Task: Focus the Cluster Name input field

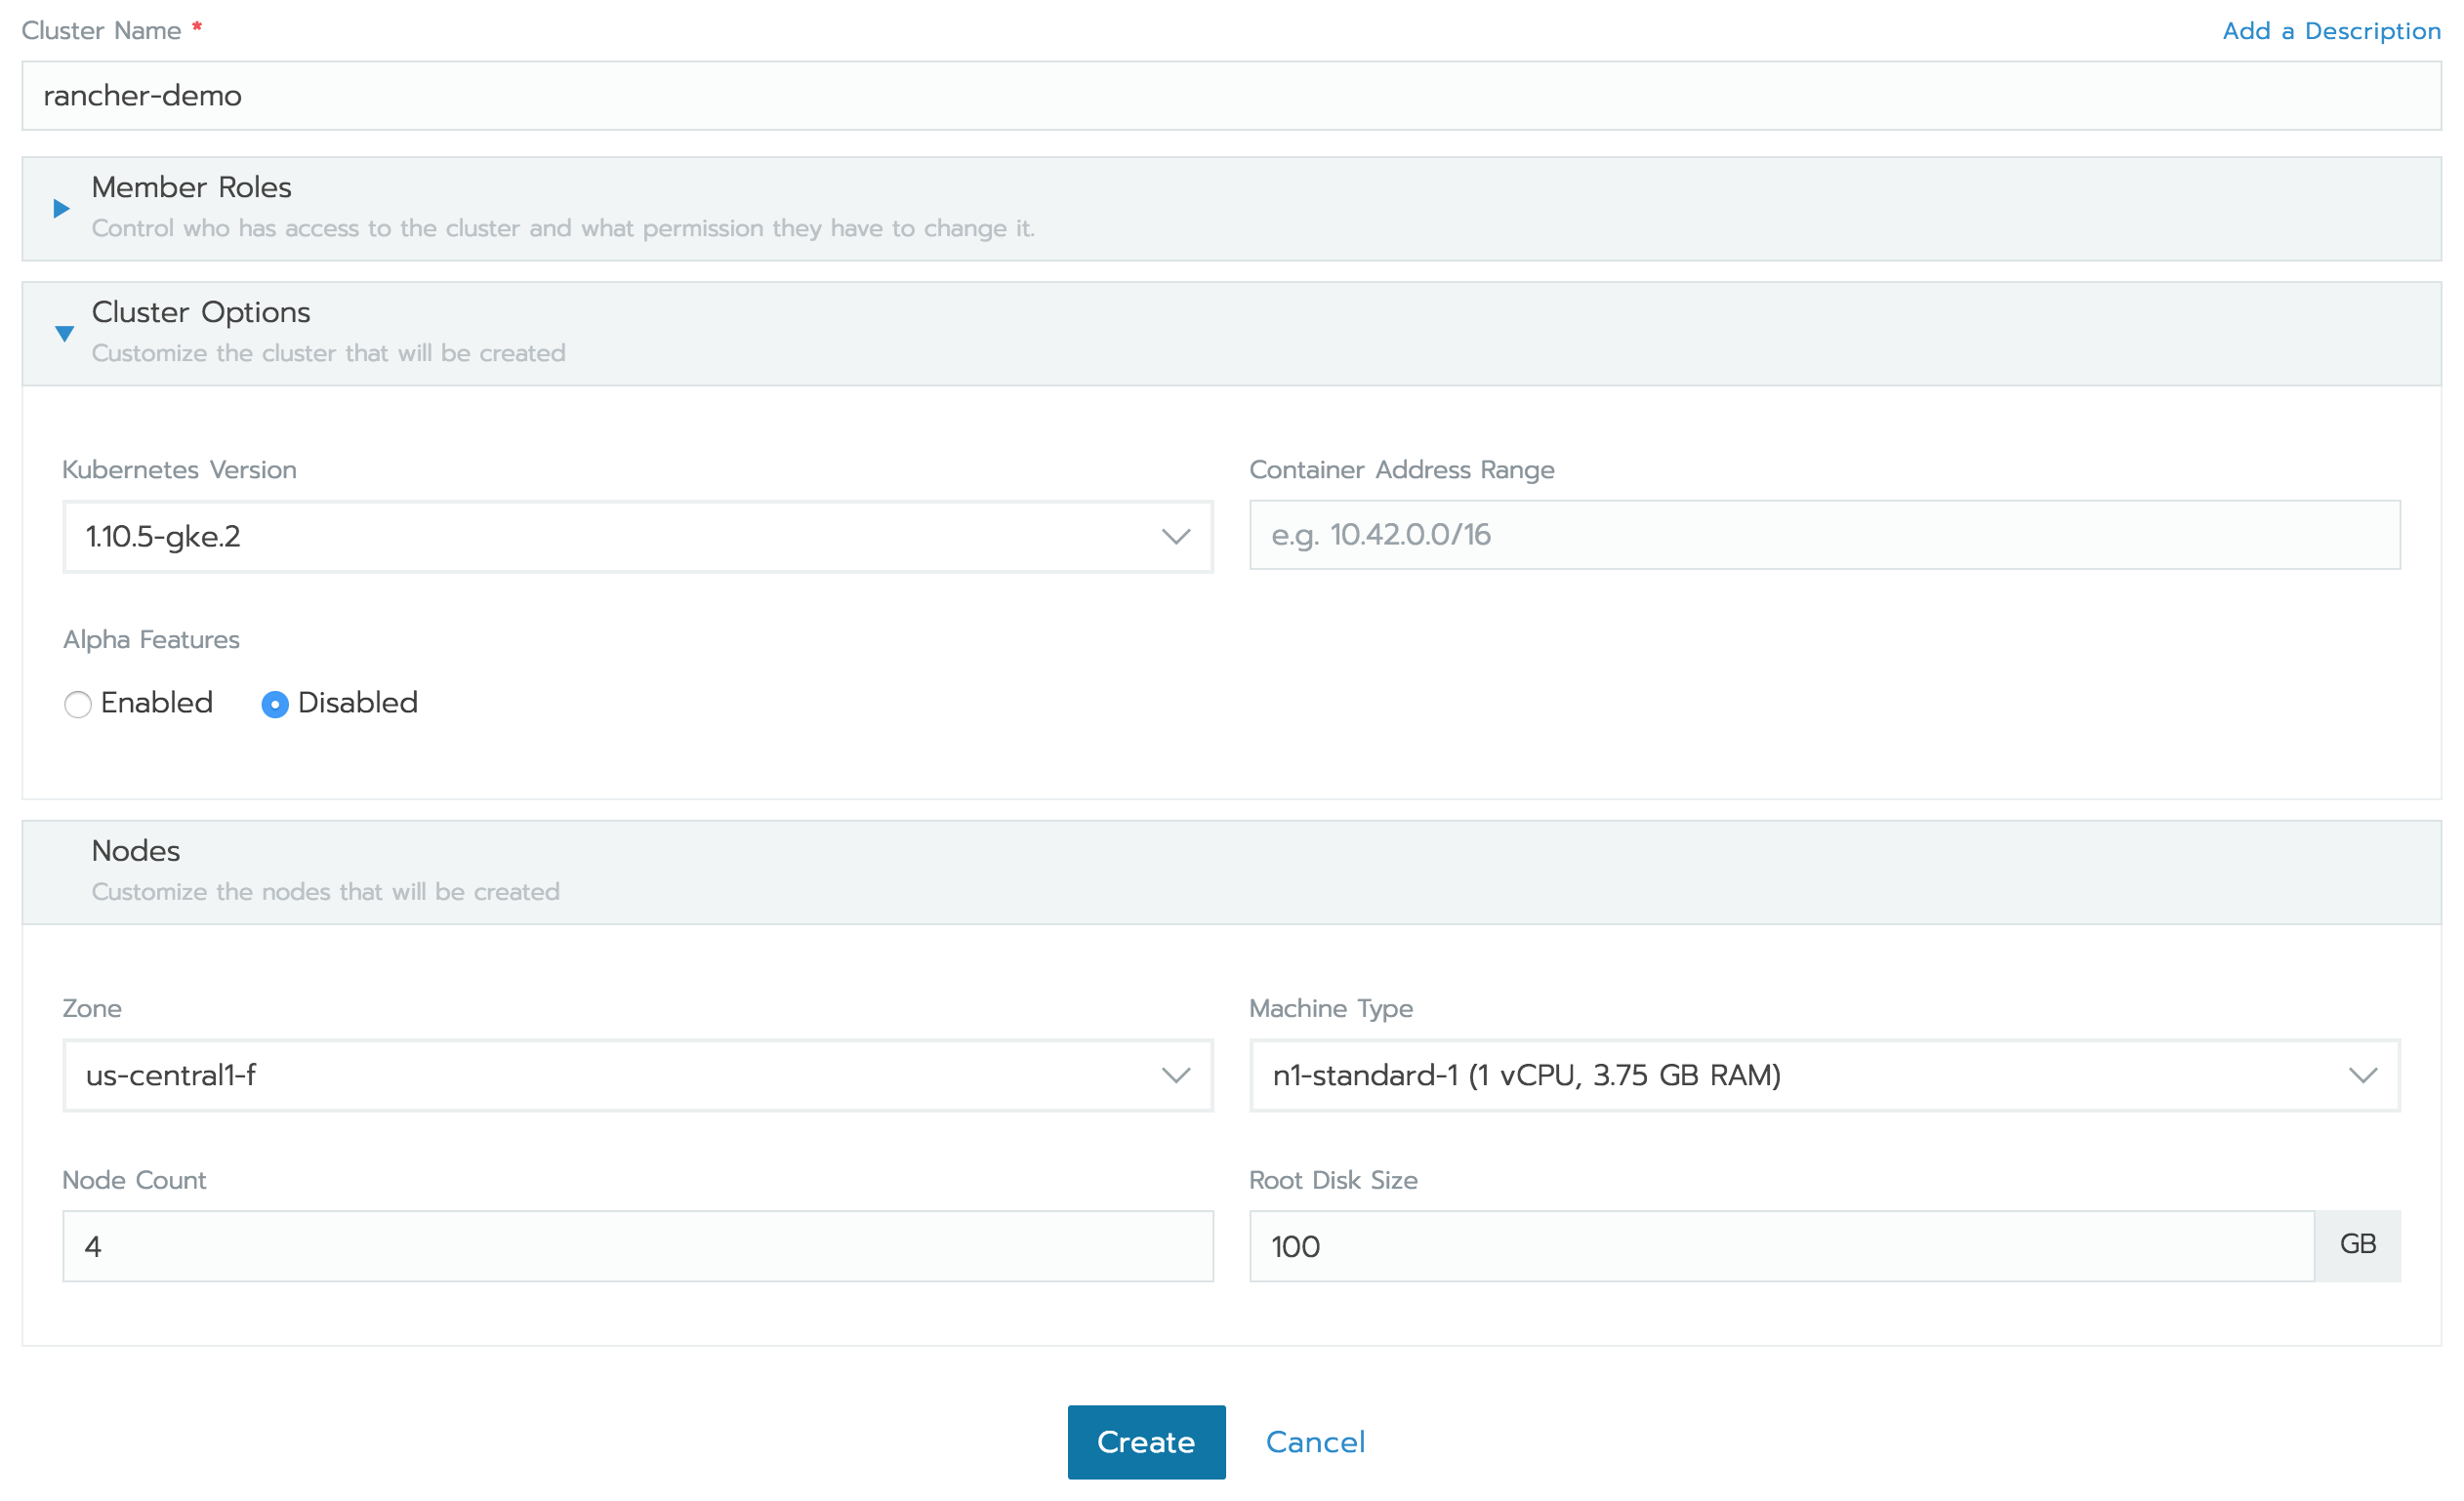Action: pos(1230,96)
